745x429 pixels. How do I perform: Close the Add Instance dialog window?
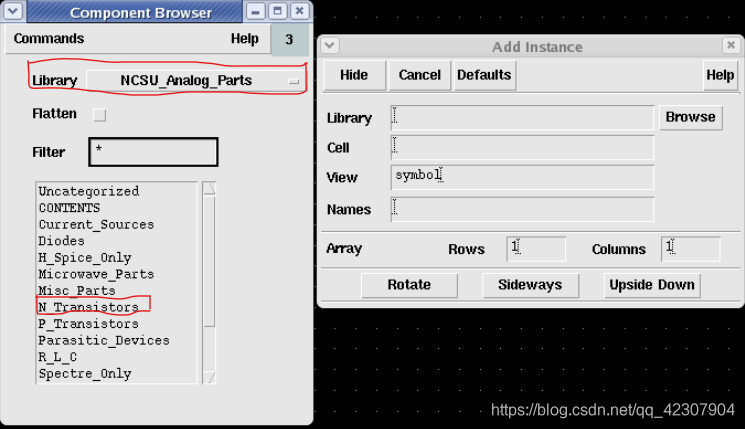pyautogui.click(x=731, y=46)
